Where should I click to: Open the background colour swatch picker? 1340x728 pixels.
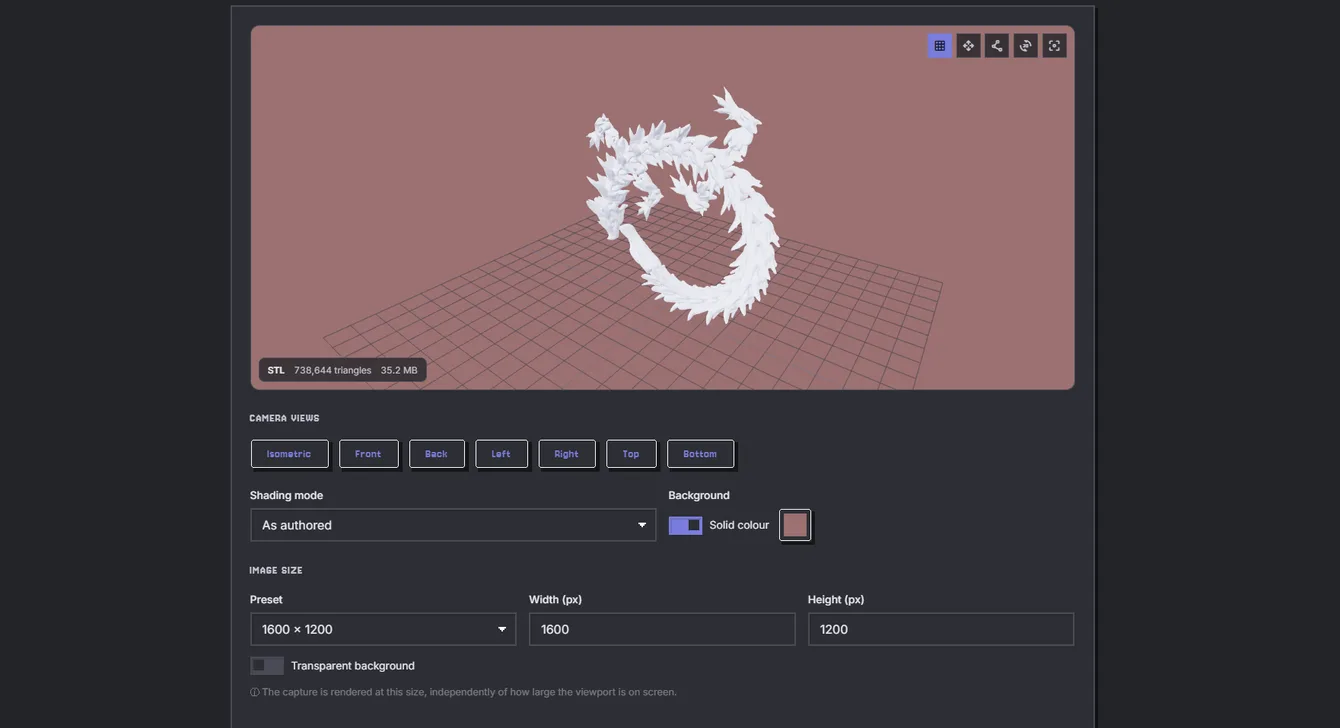click(x=795, y=525)
